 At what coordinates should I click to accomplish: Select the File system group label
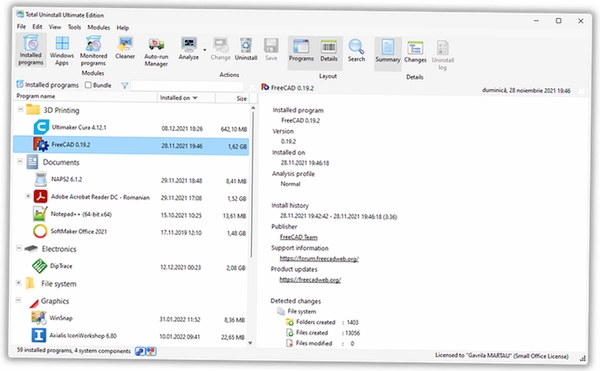[59, 284]
